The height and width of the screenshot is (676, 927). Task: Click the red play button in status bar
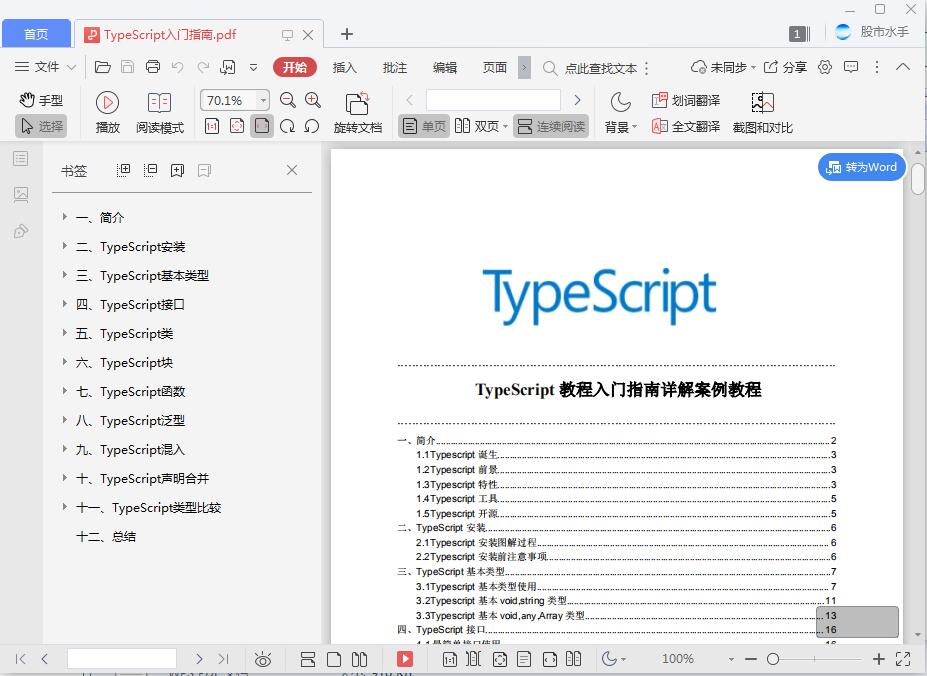click(405, 659)
